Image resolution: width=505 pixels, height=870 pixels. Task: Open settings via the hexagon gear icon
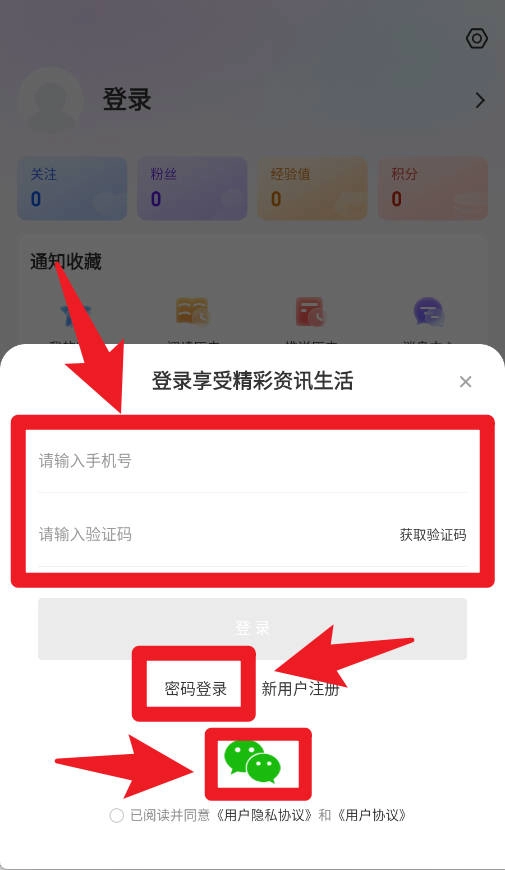pyautogui.click(x=477, y=39)
